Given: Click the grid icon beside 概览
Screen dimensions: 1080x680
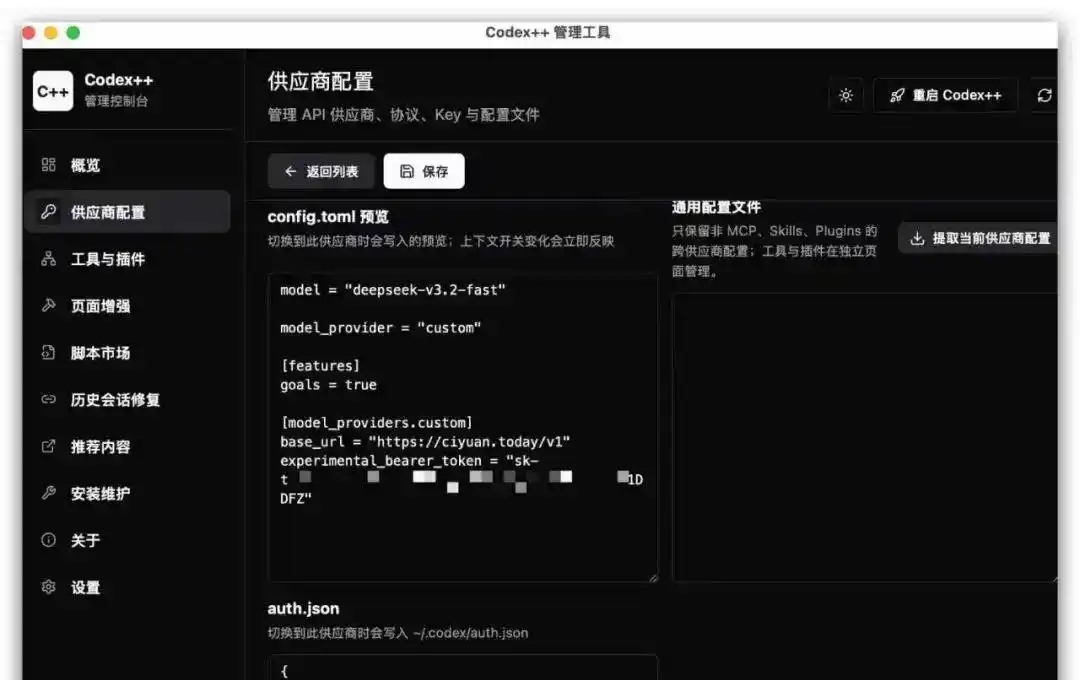Looking at the screenshot, I should (x=48, y=165).
